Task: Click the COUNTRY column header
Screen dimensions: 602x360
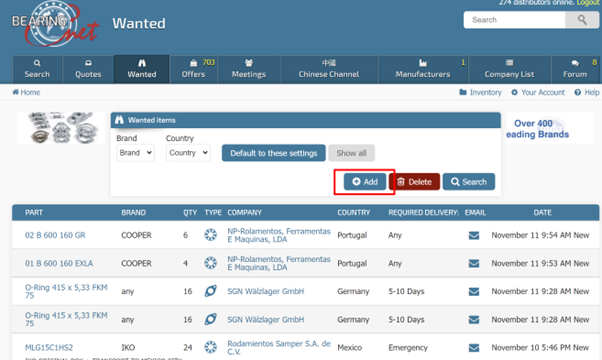Action: click(x=354, y=213)
